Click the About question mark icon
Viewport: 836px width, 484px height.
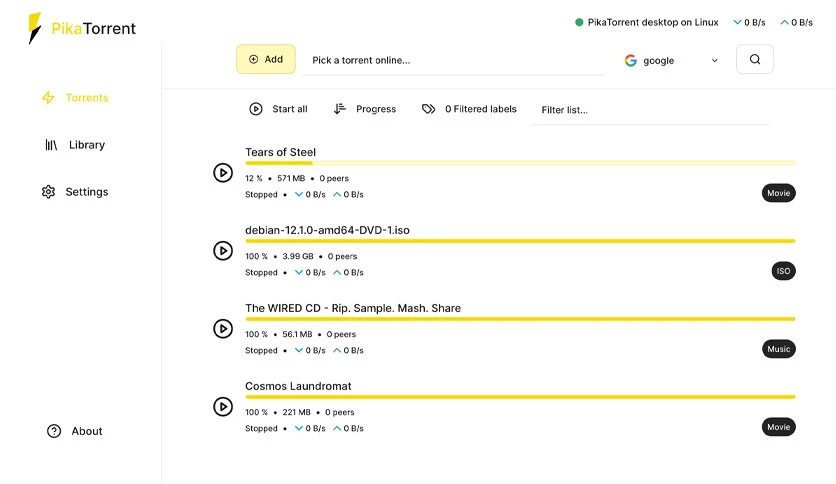(x=54, y=431)
